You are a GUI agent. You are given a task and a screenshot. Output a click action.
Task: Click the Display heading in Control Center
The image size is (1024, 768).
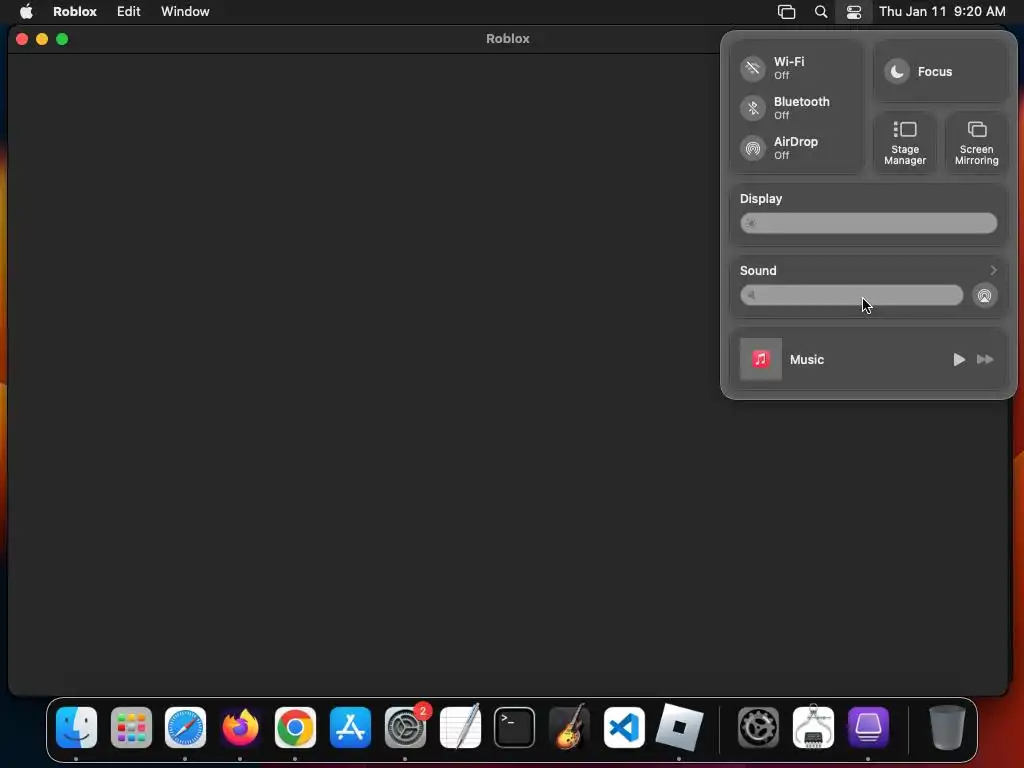click(x=761, y=199)
